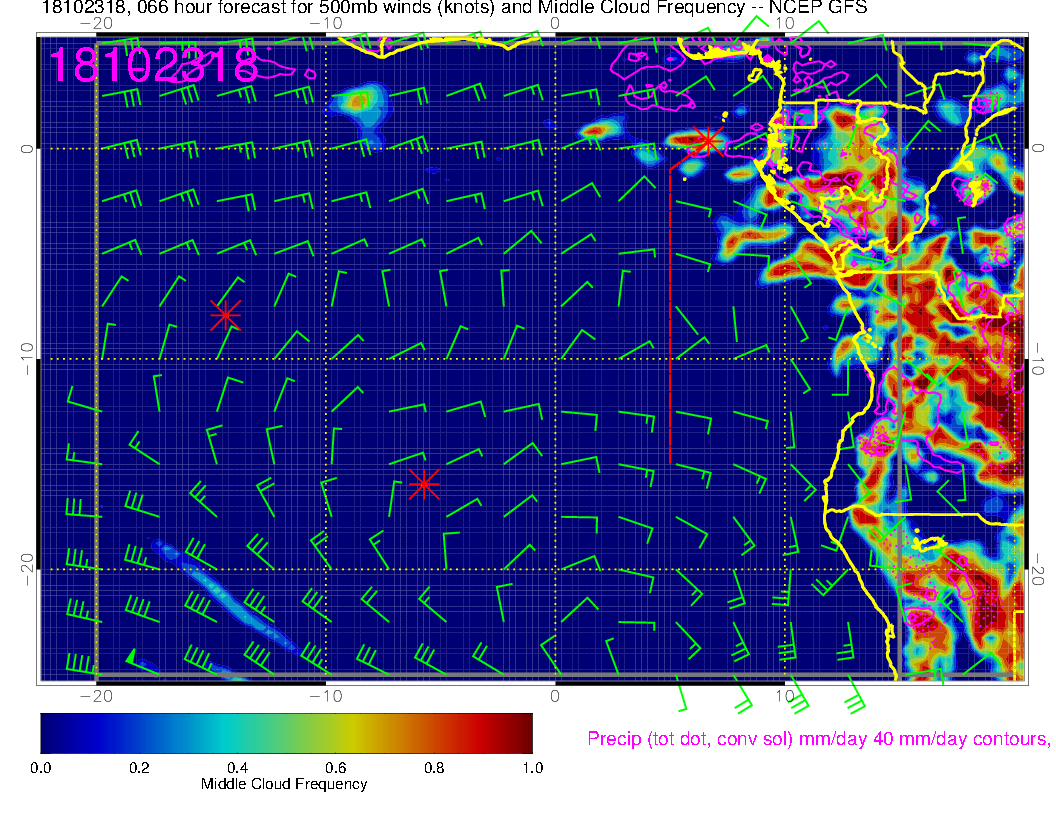Click the top axis label -20
The image size is (1056, 816).
pyautogui.click(x=96, y=24)
